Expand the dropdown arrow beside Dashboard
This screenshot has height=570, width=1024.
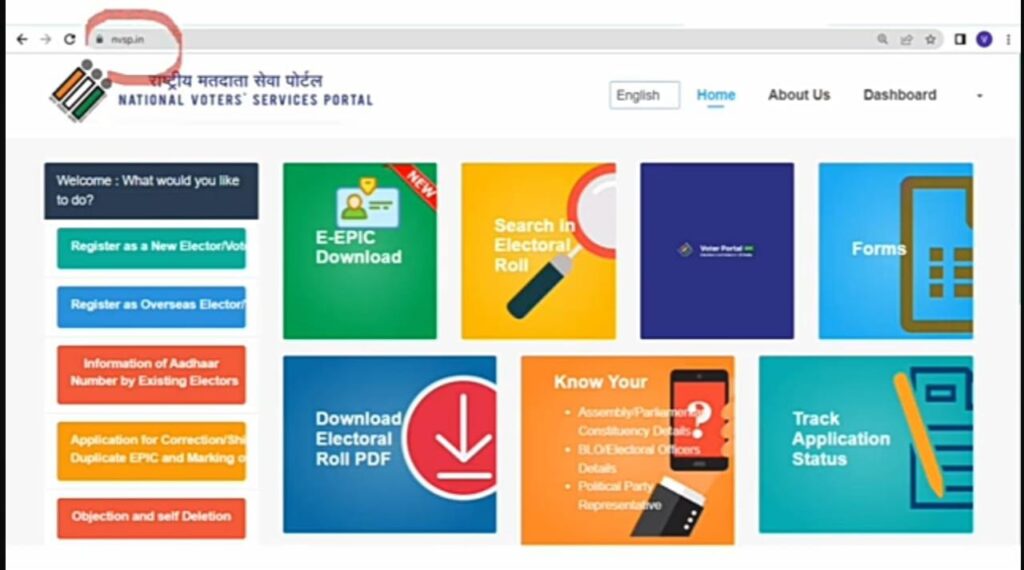[979, 96]
